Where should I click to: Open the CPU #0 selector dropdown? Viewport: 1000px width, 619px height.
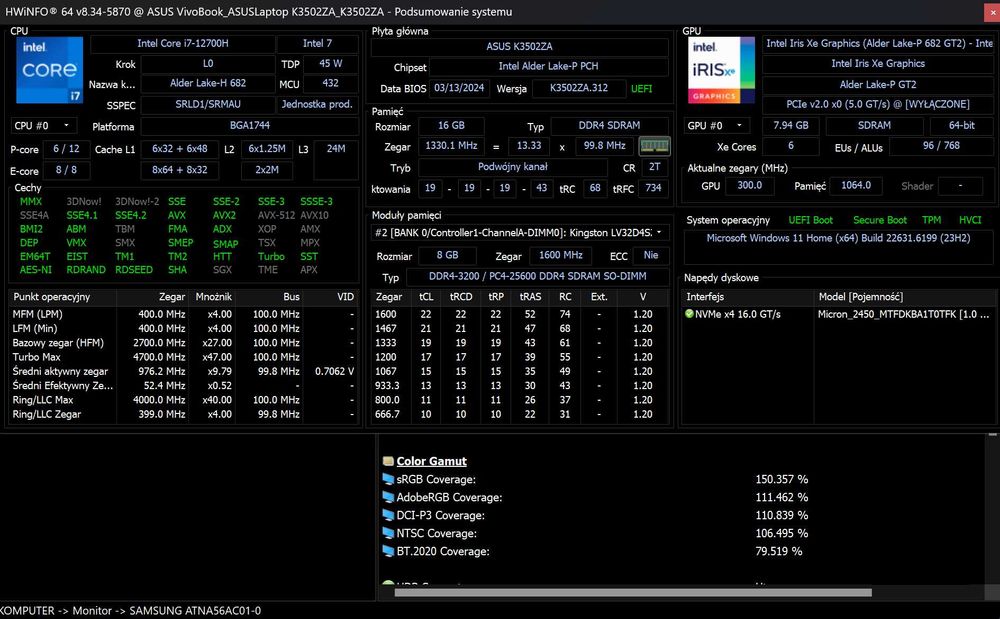[43, 126]
